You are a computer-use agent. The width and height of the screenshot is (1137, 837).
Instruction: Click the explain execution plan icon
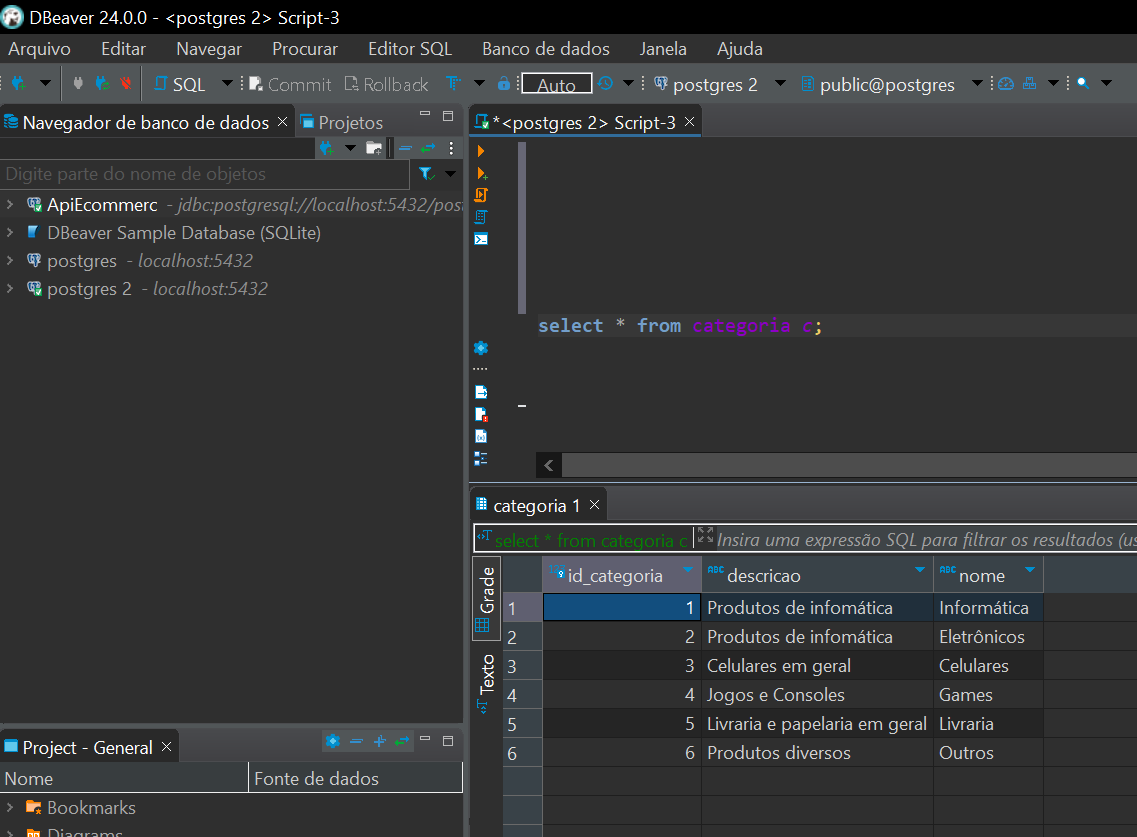(481, 217)
